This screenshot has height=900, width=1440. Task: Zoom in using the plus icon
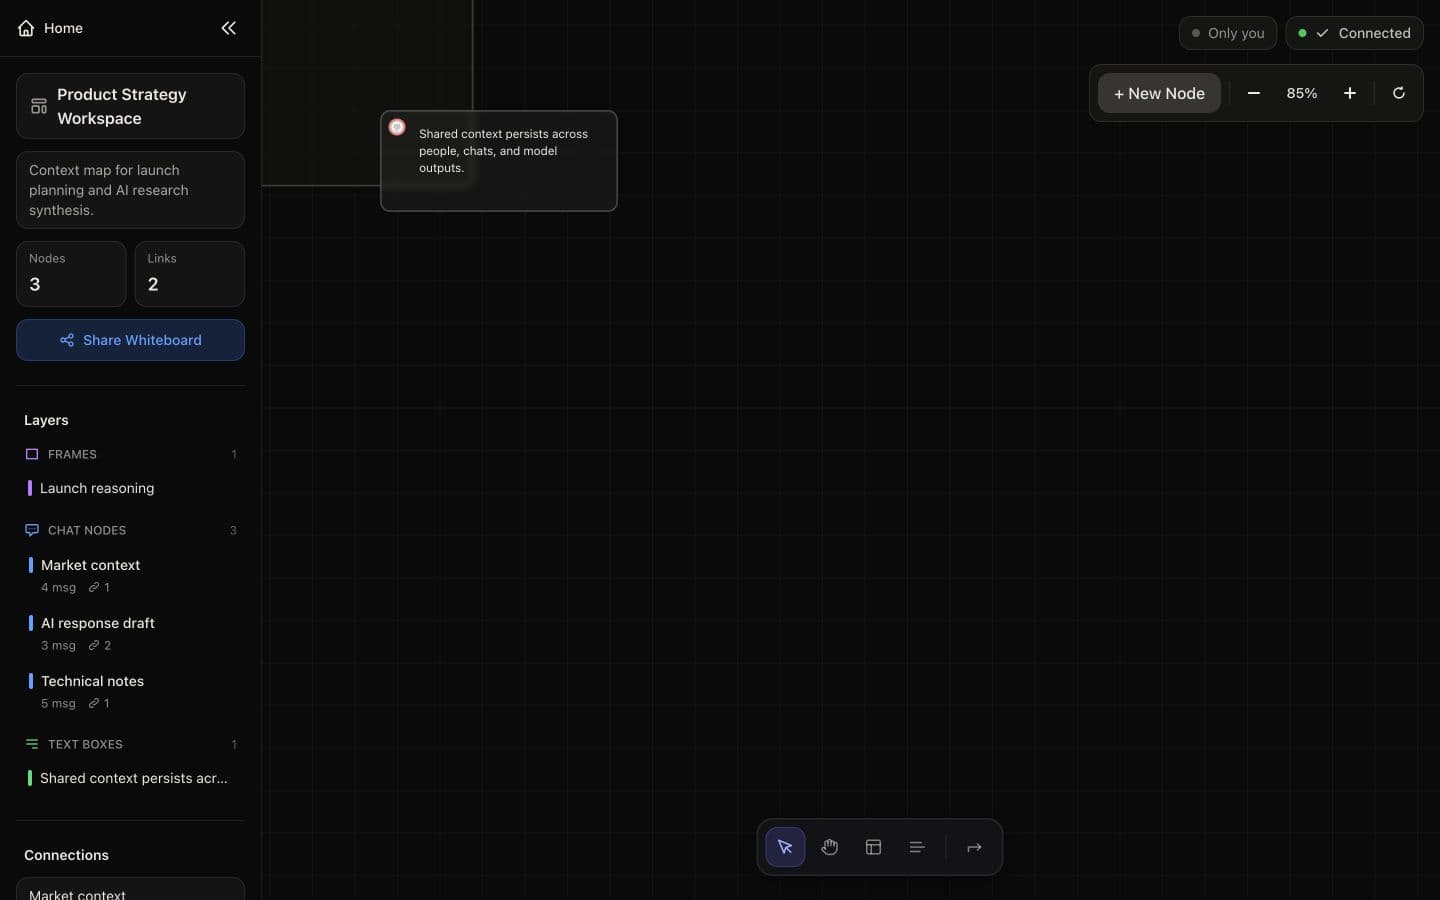[x=1350, y=93]
